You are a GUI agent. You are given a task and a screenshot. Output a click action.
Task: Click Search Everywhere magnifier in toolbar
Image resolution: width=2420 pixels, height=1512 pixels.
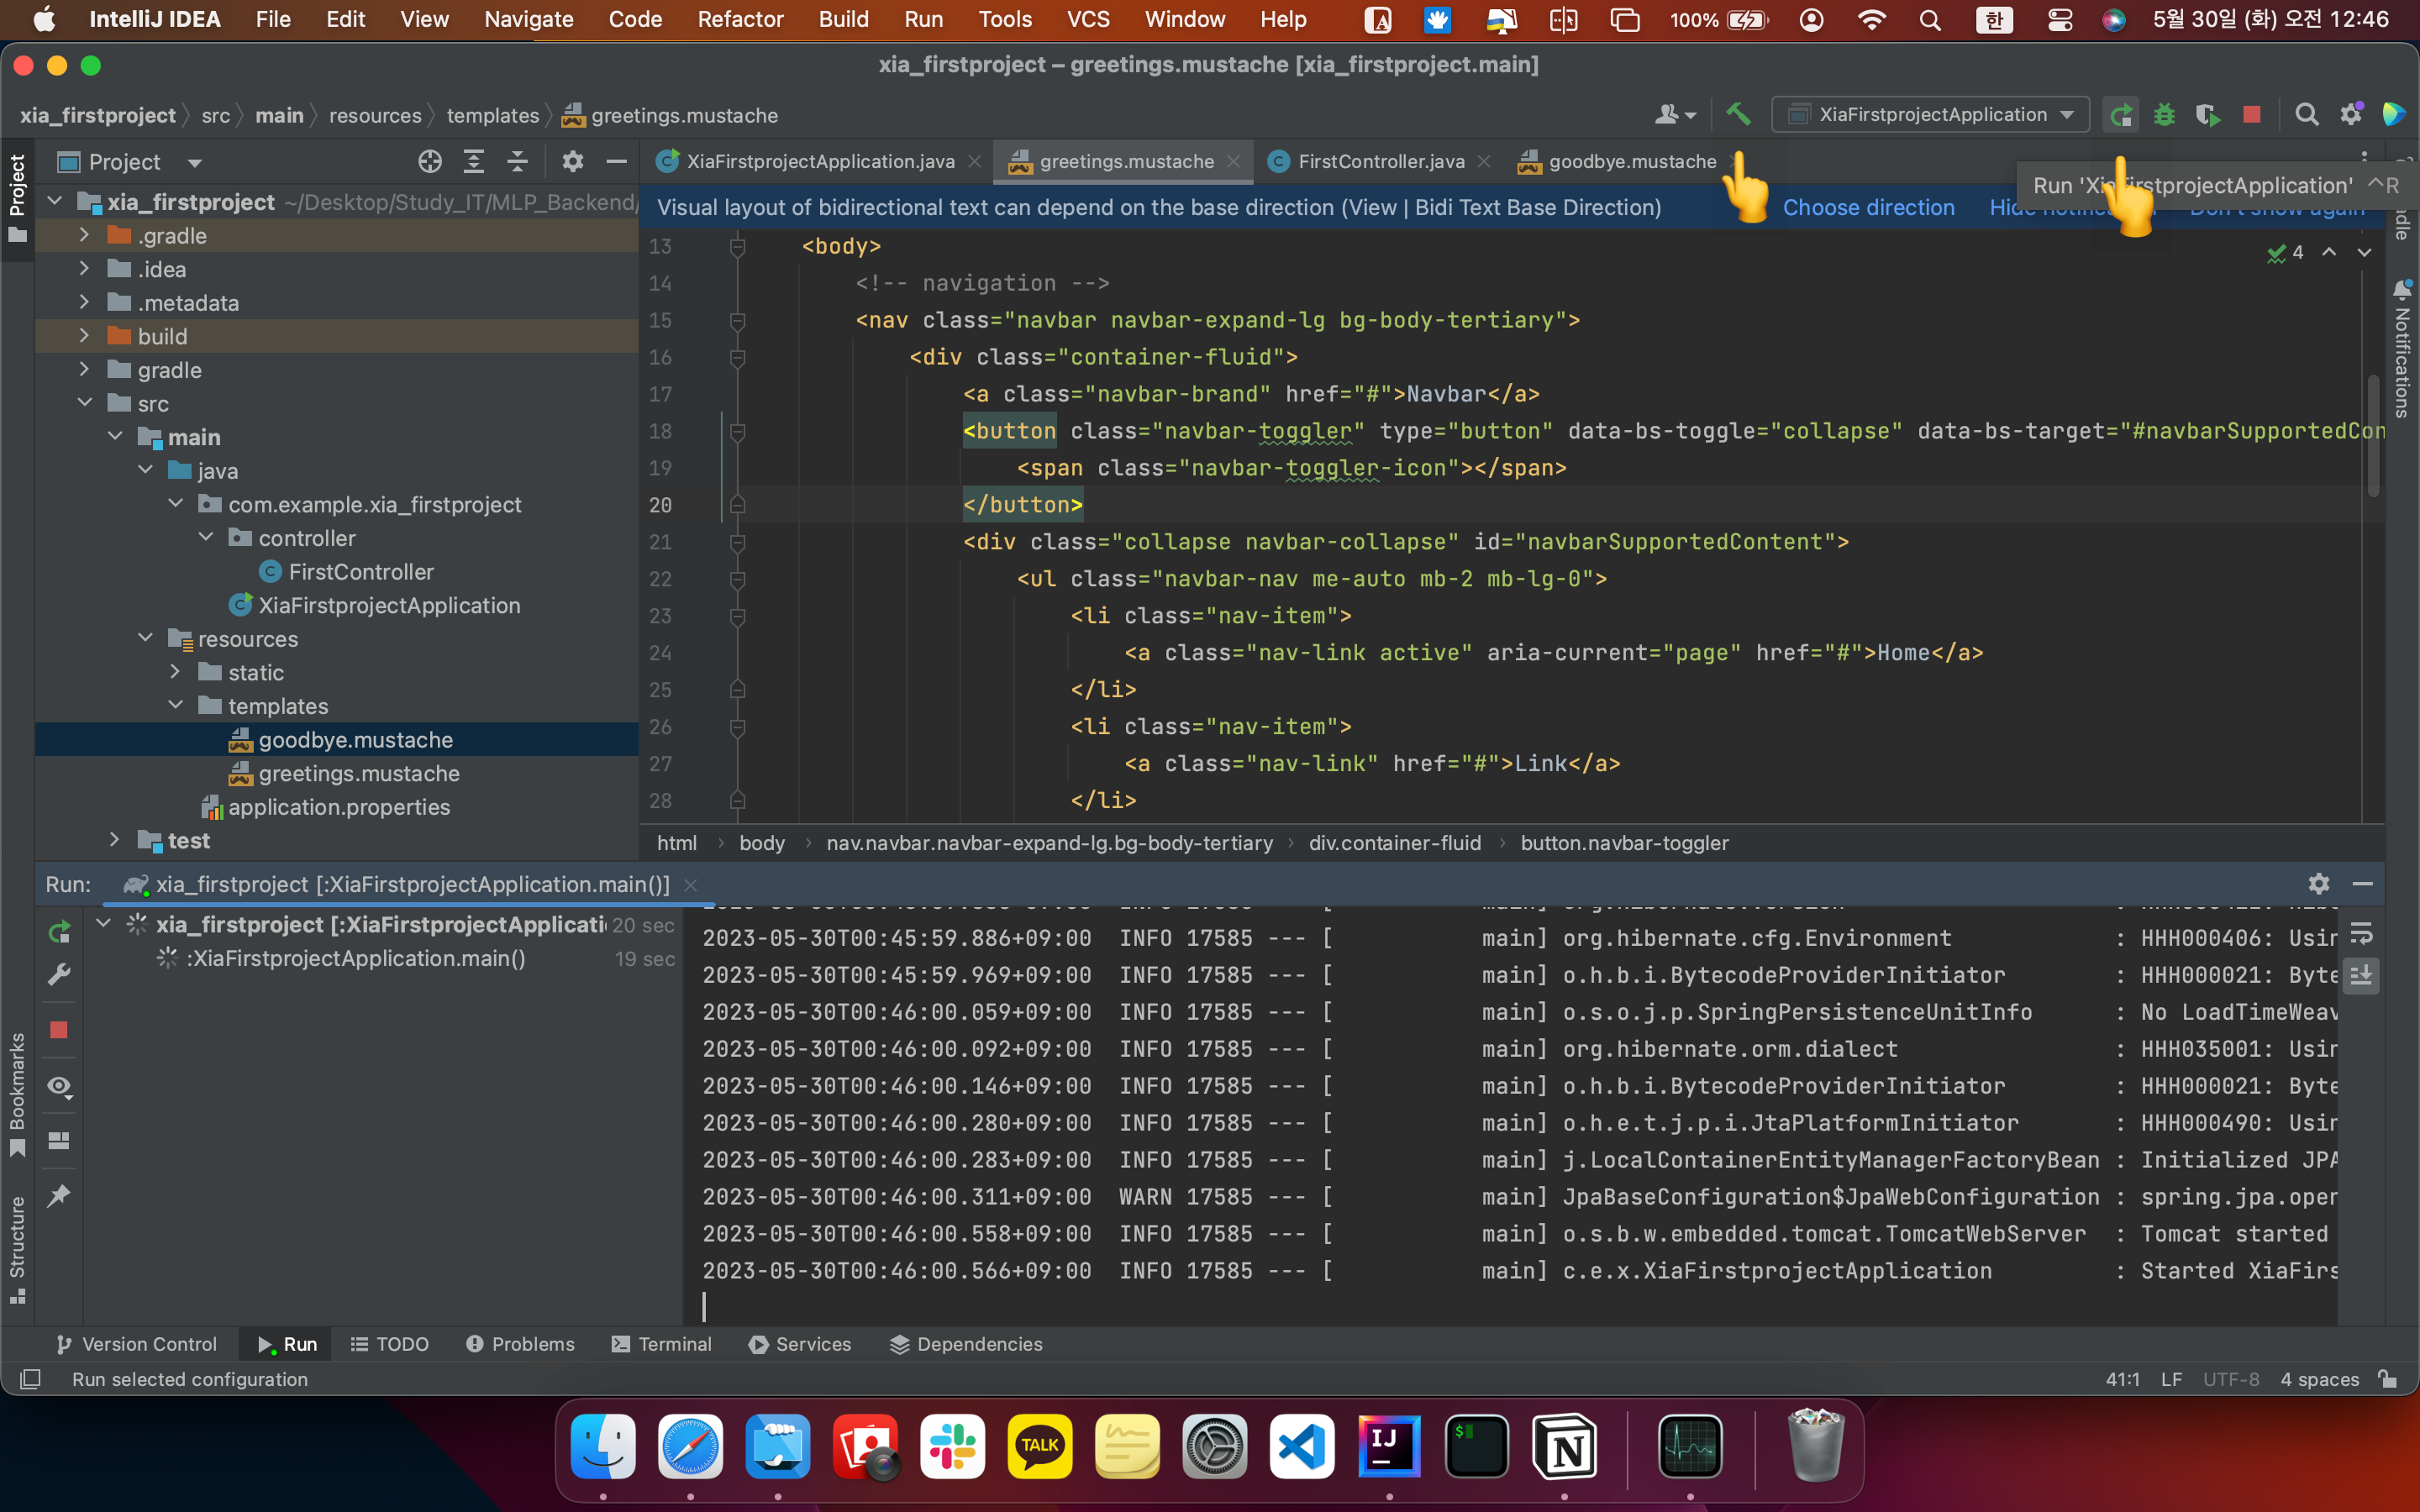2306,115
